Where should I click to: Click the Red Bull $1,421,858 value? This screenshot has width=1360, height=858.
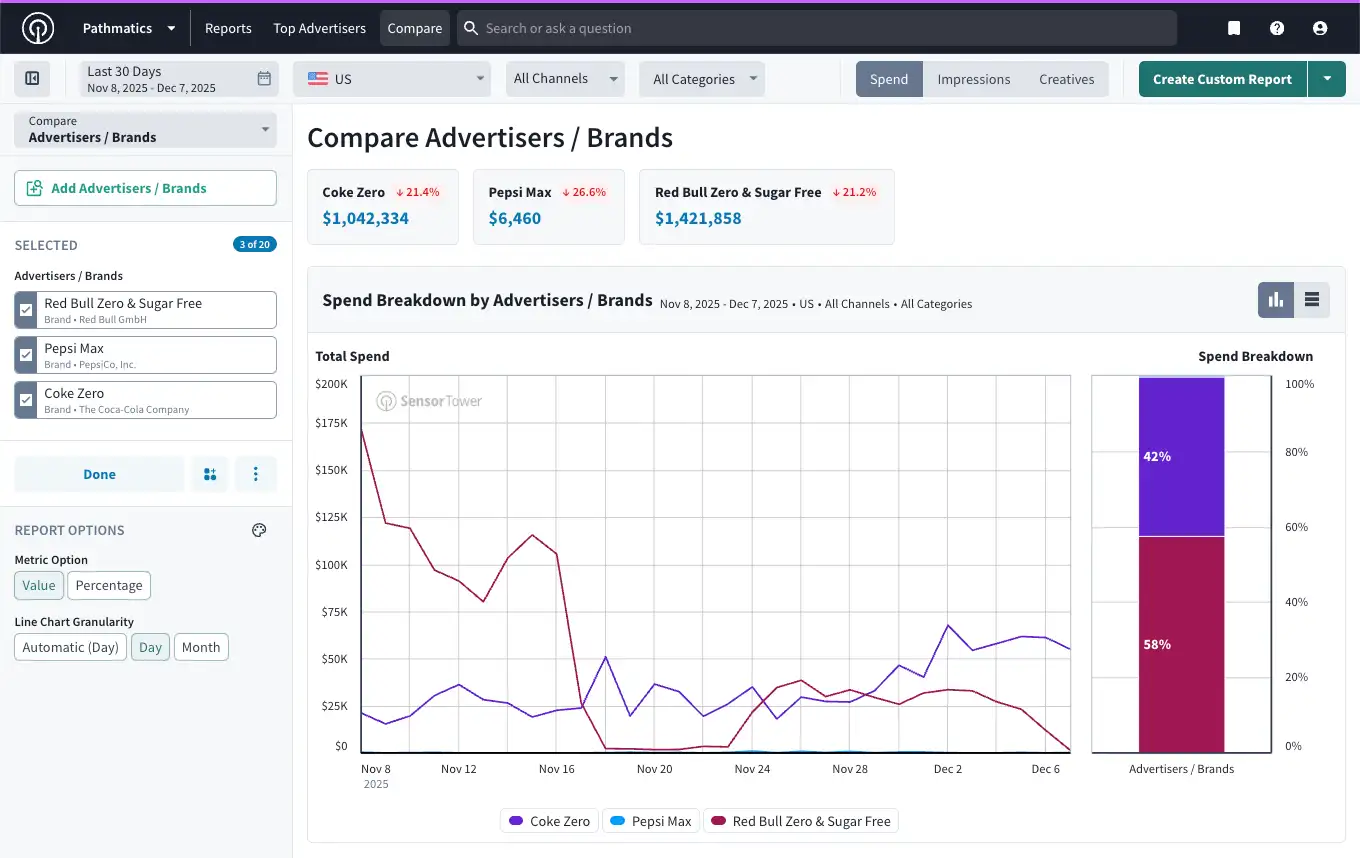[x=698, y=218]
